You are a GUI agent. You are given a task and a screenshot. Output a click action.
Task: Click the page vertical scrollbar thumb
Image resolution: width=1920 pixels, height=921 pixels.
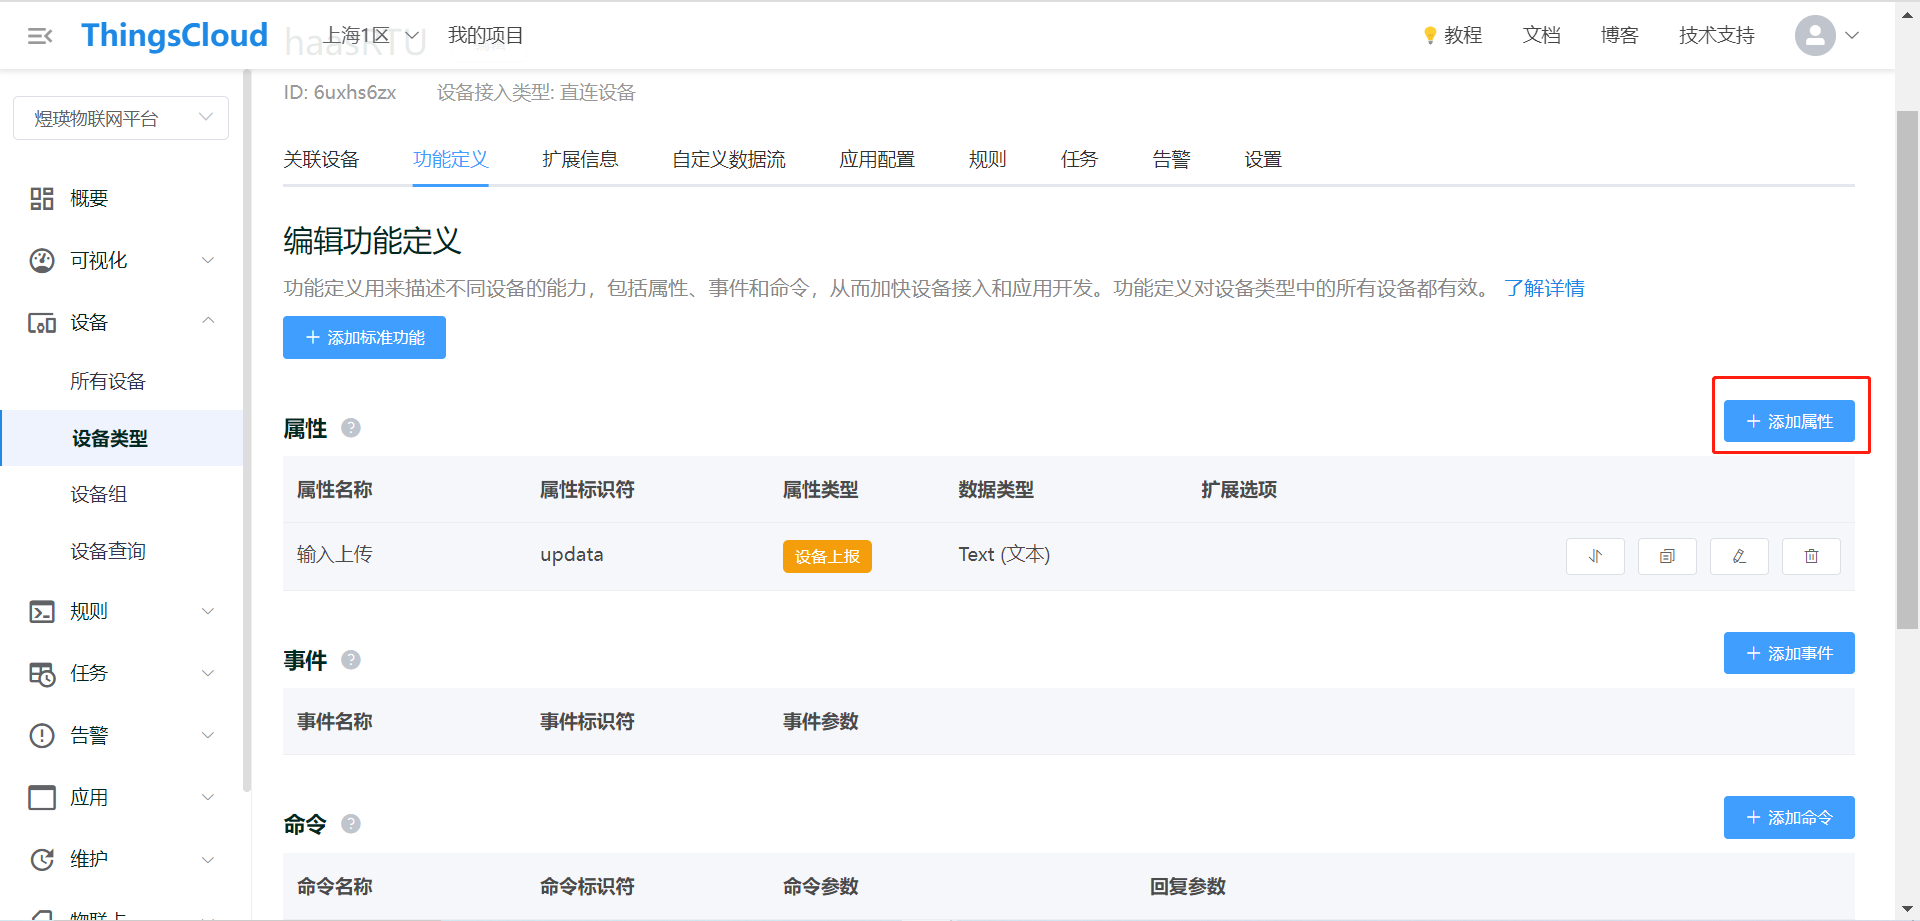(x=1907, y=370)
